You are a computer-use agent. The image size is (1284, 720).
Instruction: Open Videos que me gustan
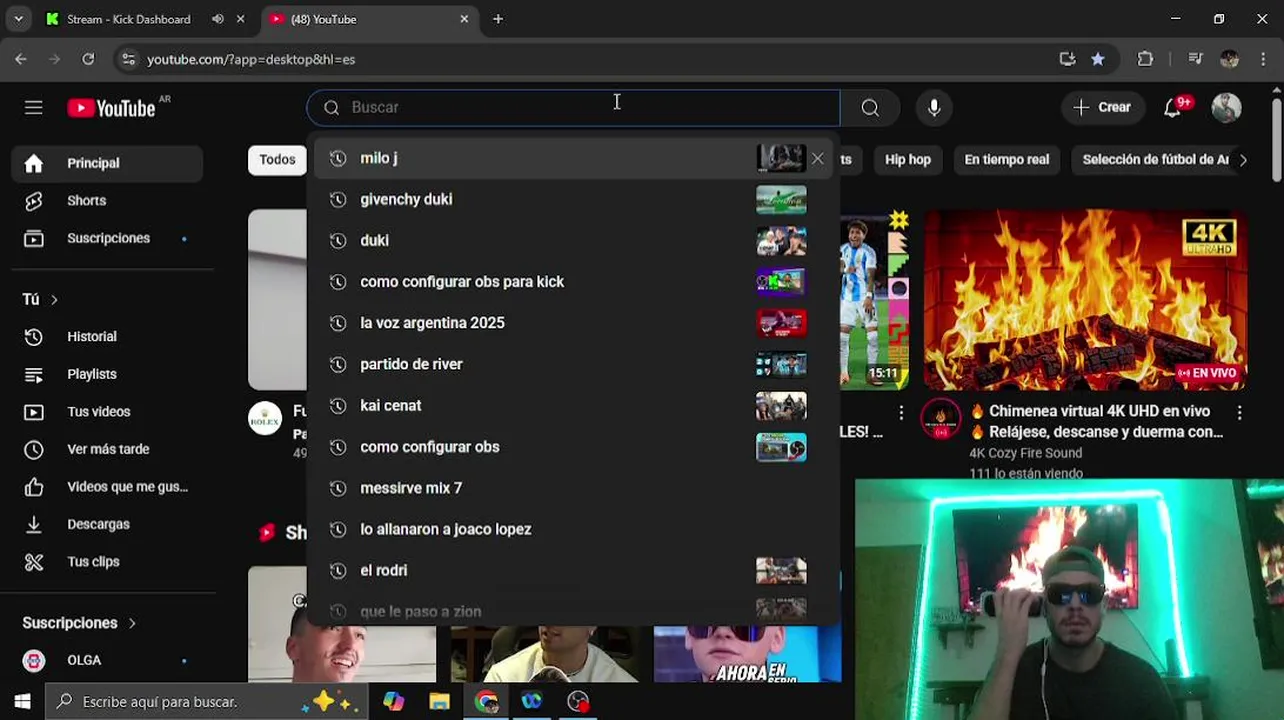[107, 487]
